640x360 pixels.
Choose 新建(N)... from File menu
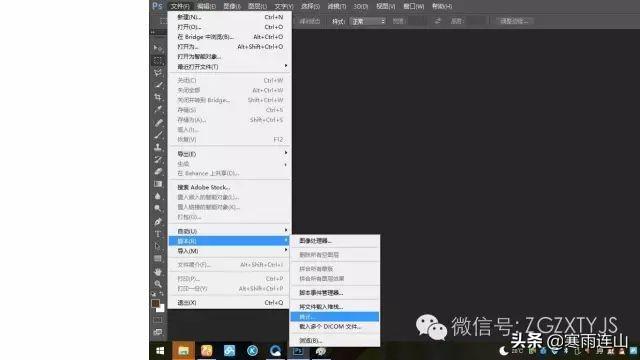coord(229,17)
